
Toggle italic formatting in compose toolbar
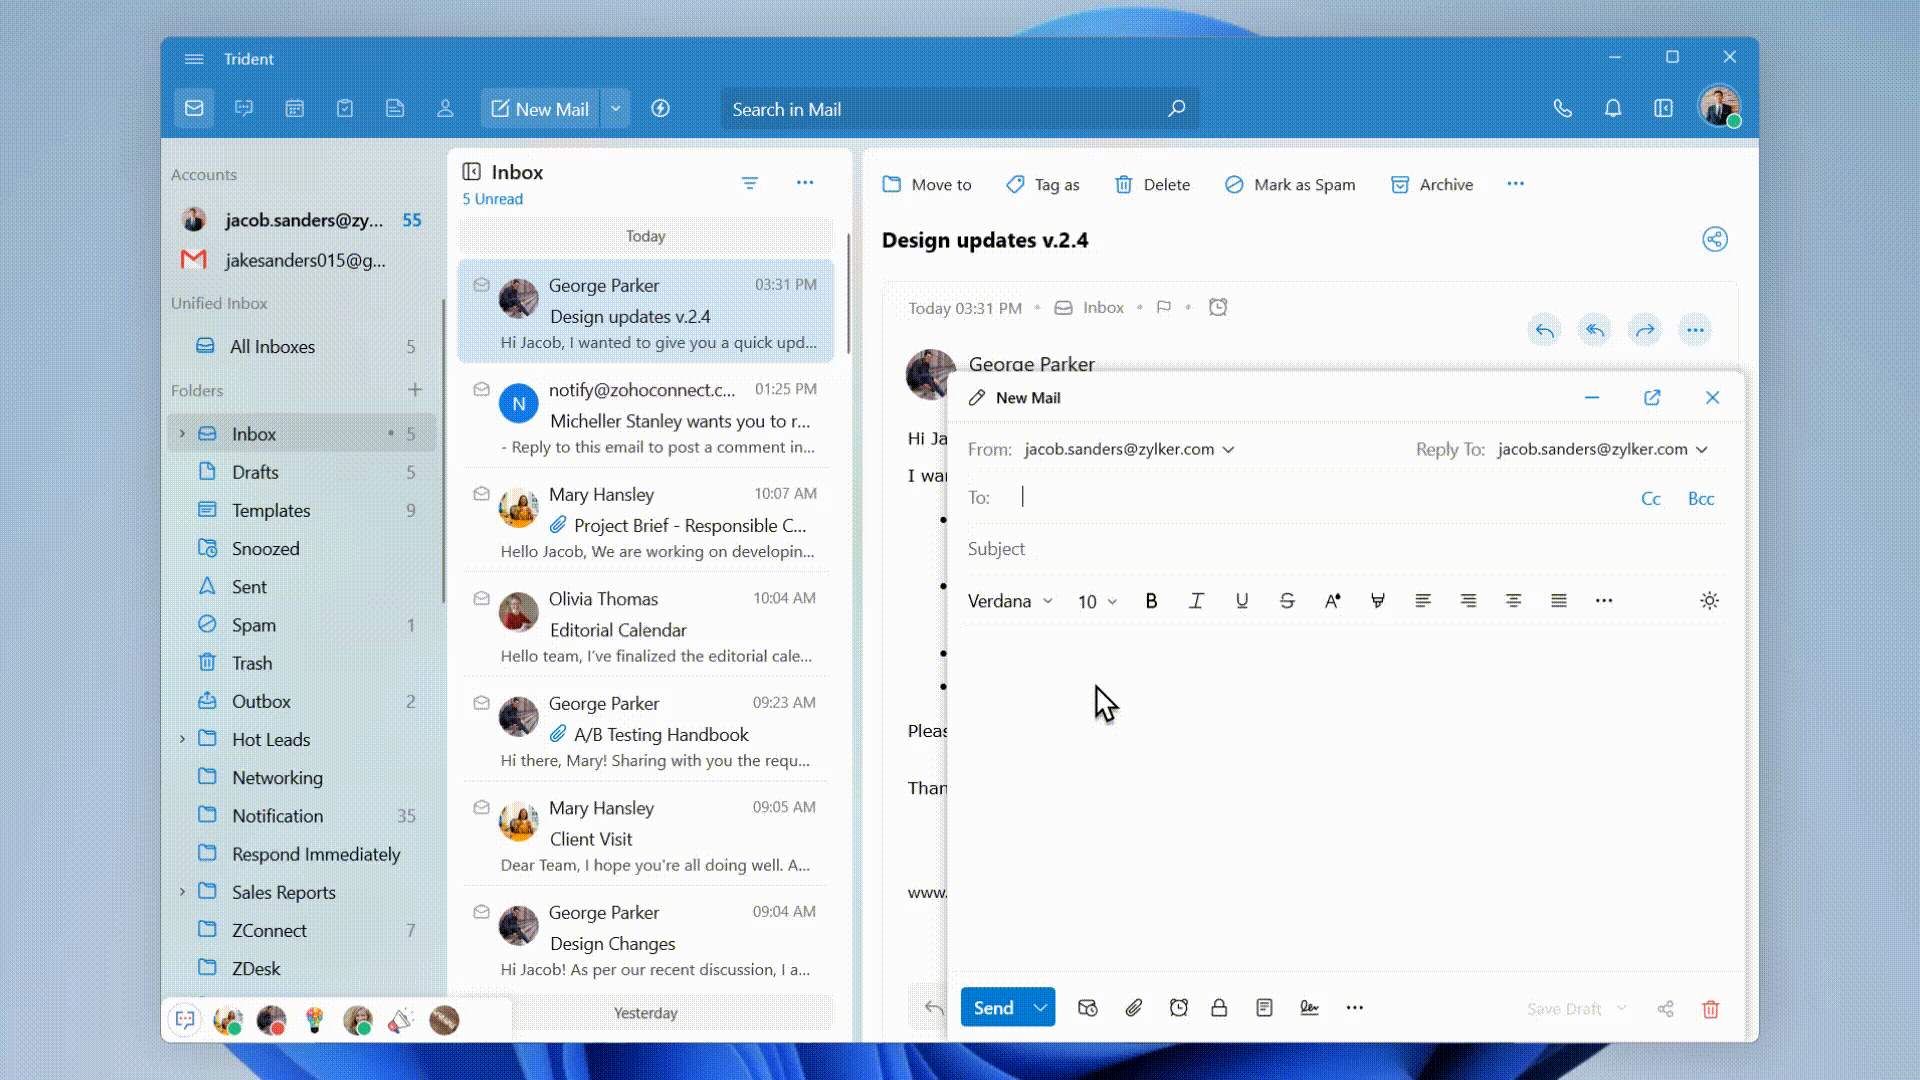(x=1196, y=601)
